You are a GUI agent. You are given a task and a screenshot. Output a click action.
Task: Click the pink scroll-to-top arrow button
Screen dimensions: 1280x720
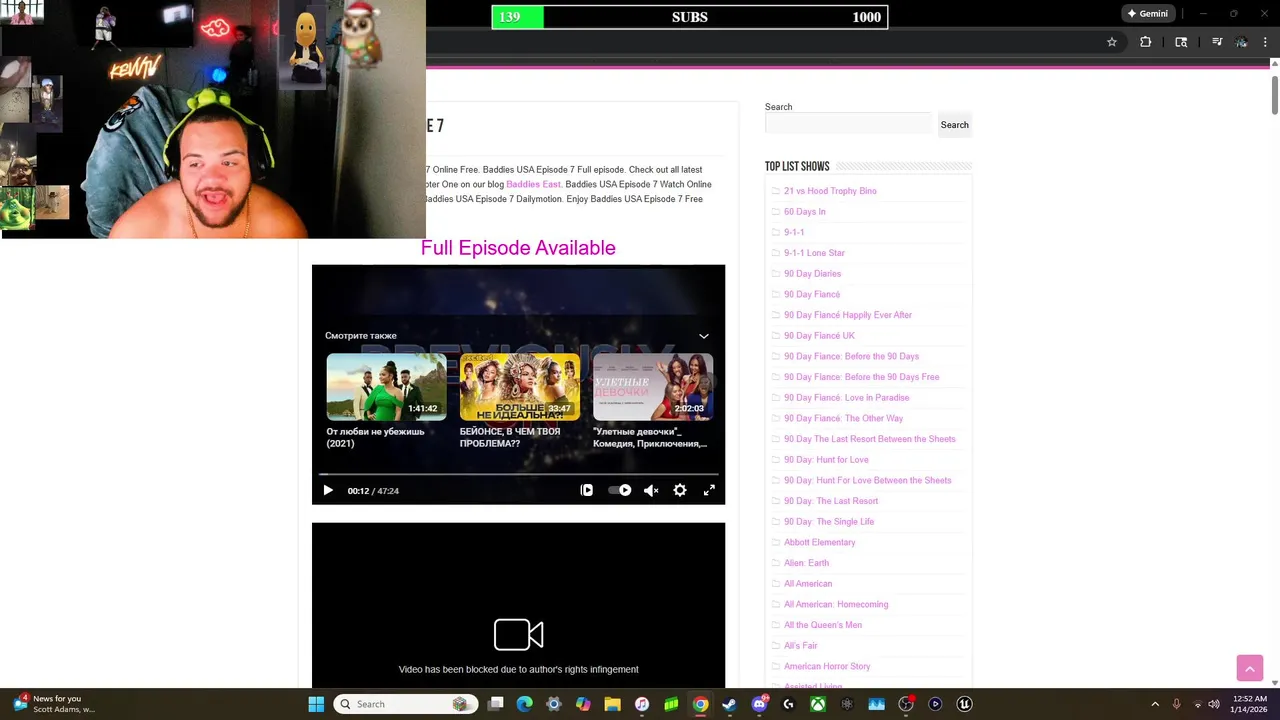[x=1250, y=668]
